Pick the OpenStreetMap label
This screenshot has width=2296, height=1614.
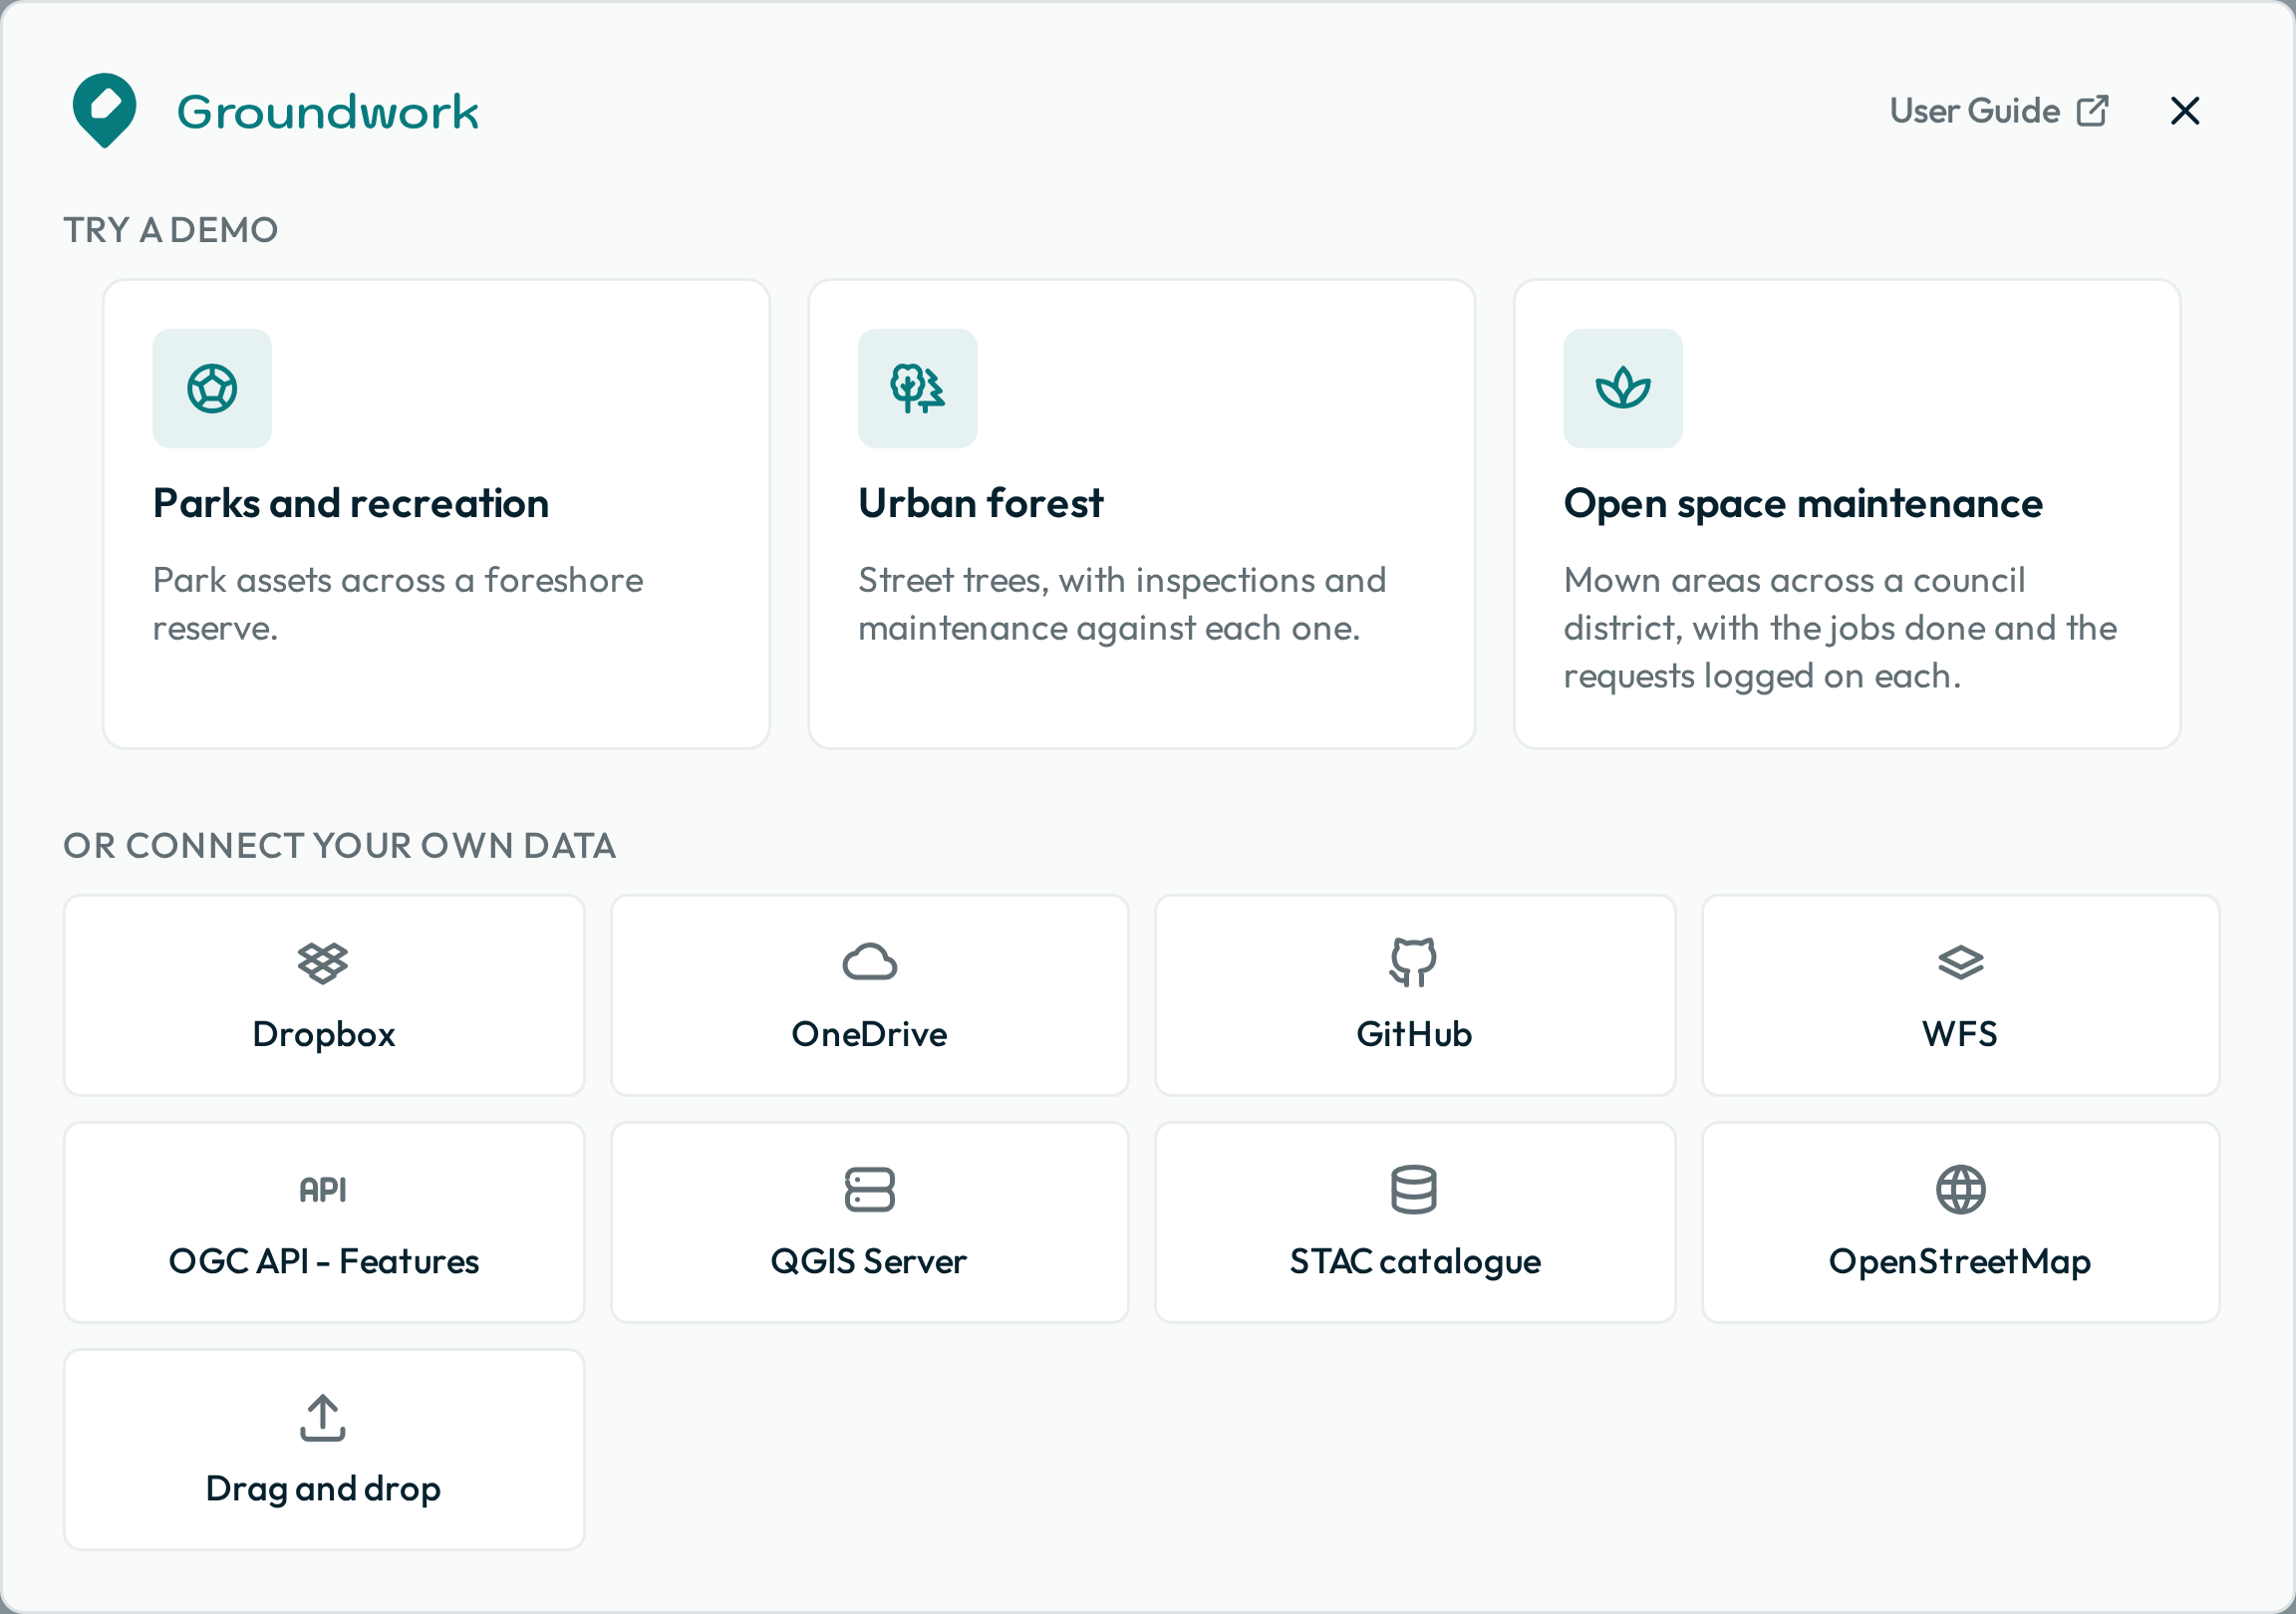[1960, 1262]
